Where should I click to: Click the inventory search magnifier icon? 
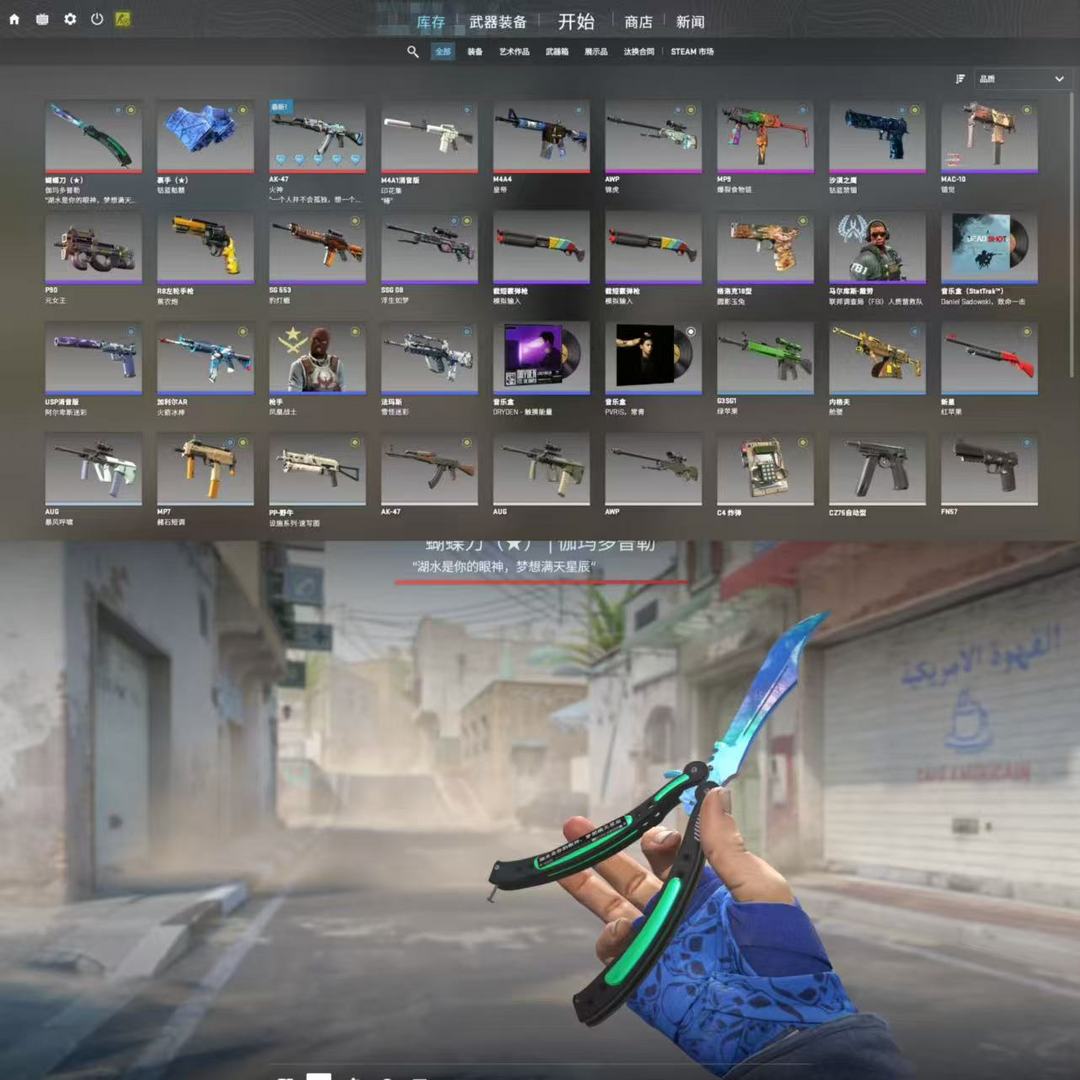413,52
